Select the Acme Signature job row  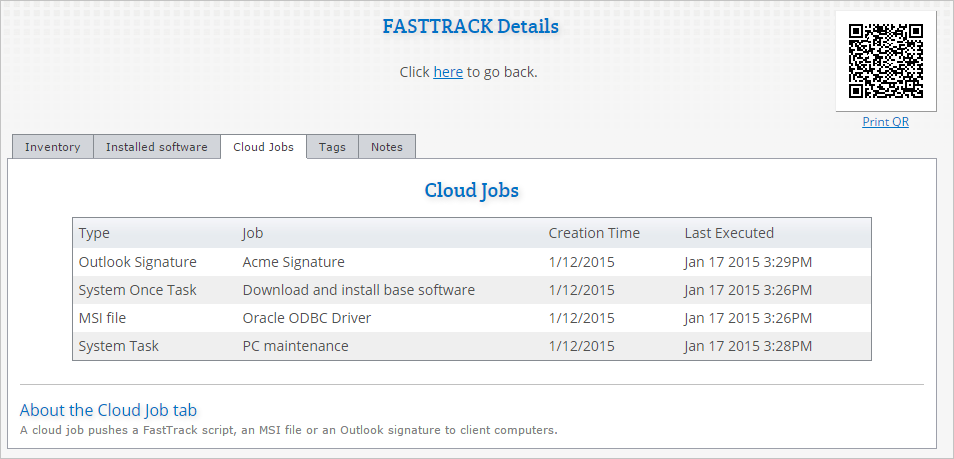tap(293, 262)
